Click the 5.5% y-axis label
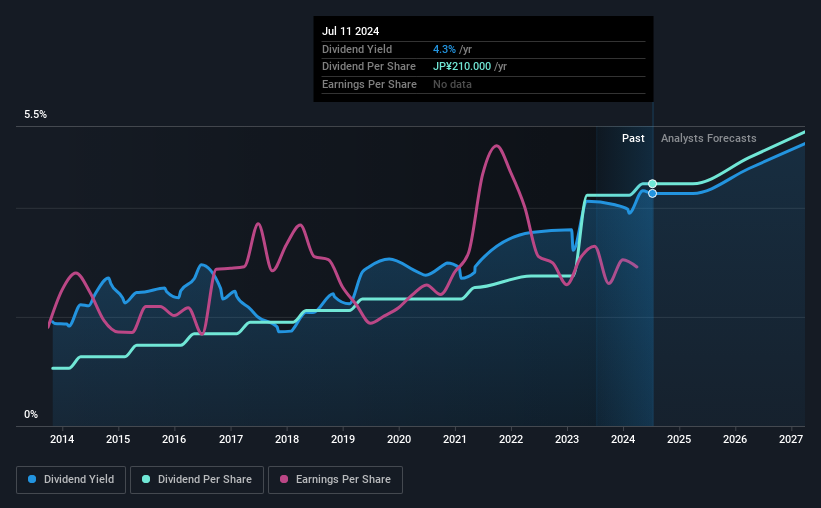821x508 pixels. point(36,114)
